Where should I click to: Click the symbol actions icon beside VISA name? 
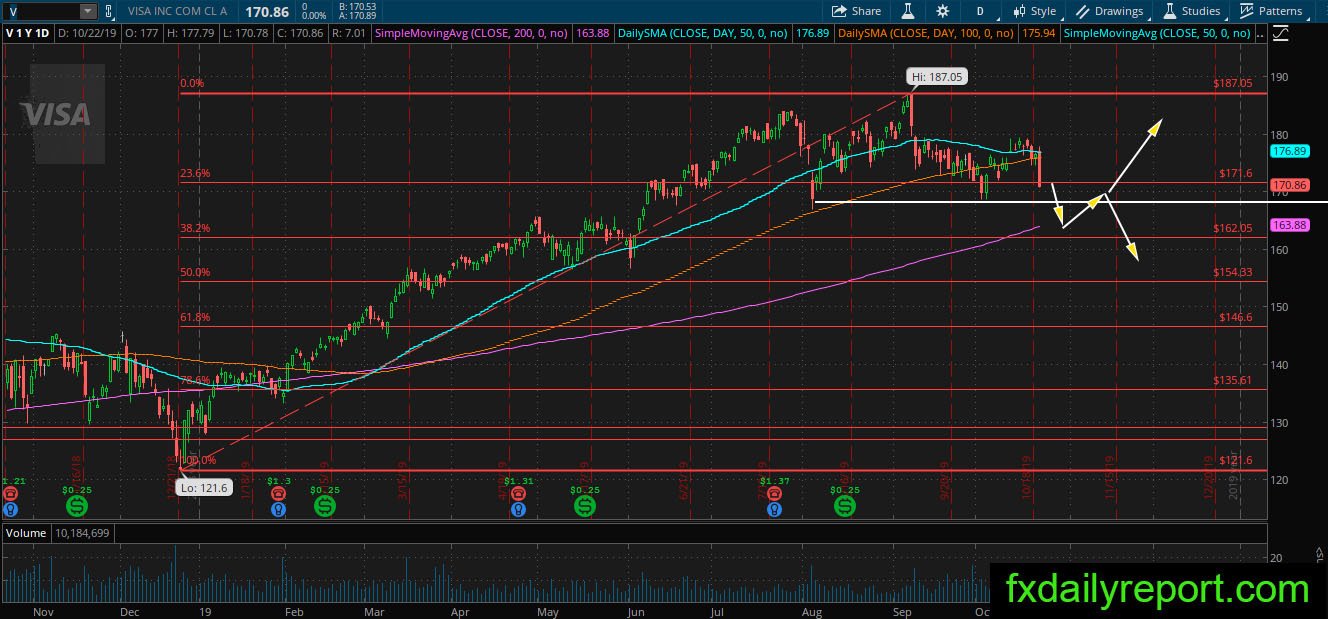(x=110, y=11)
